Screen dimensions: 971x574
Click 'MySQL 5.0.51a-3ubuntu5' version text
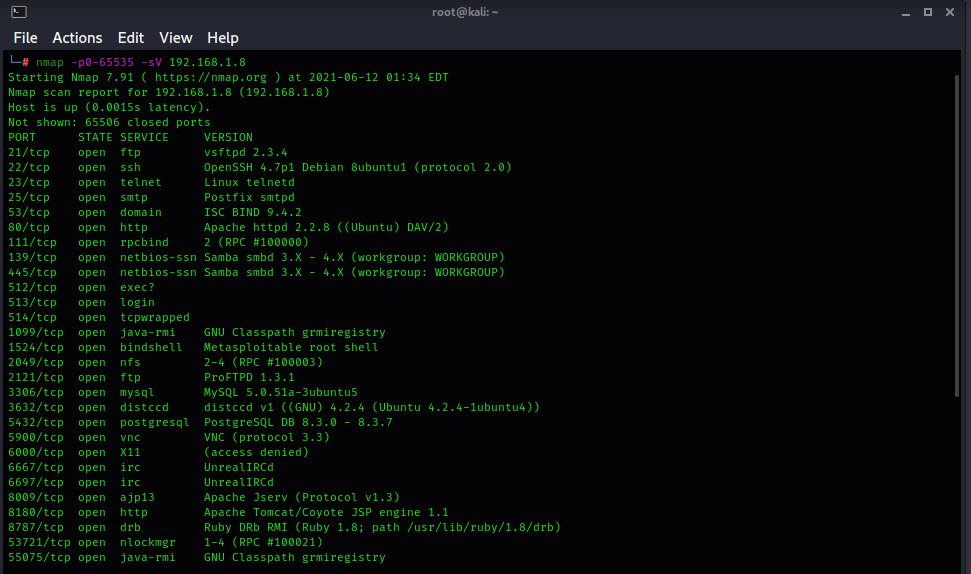(281, 393)
